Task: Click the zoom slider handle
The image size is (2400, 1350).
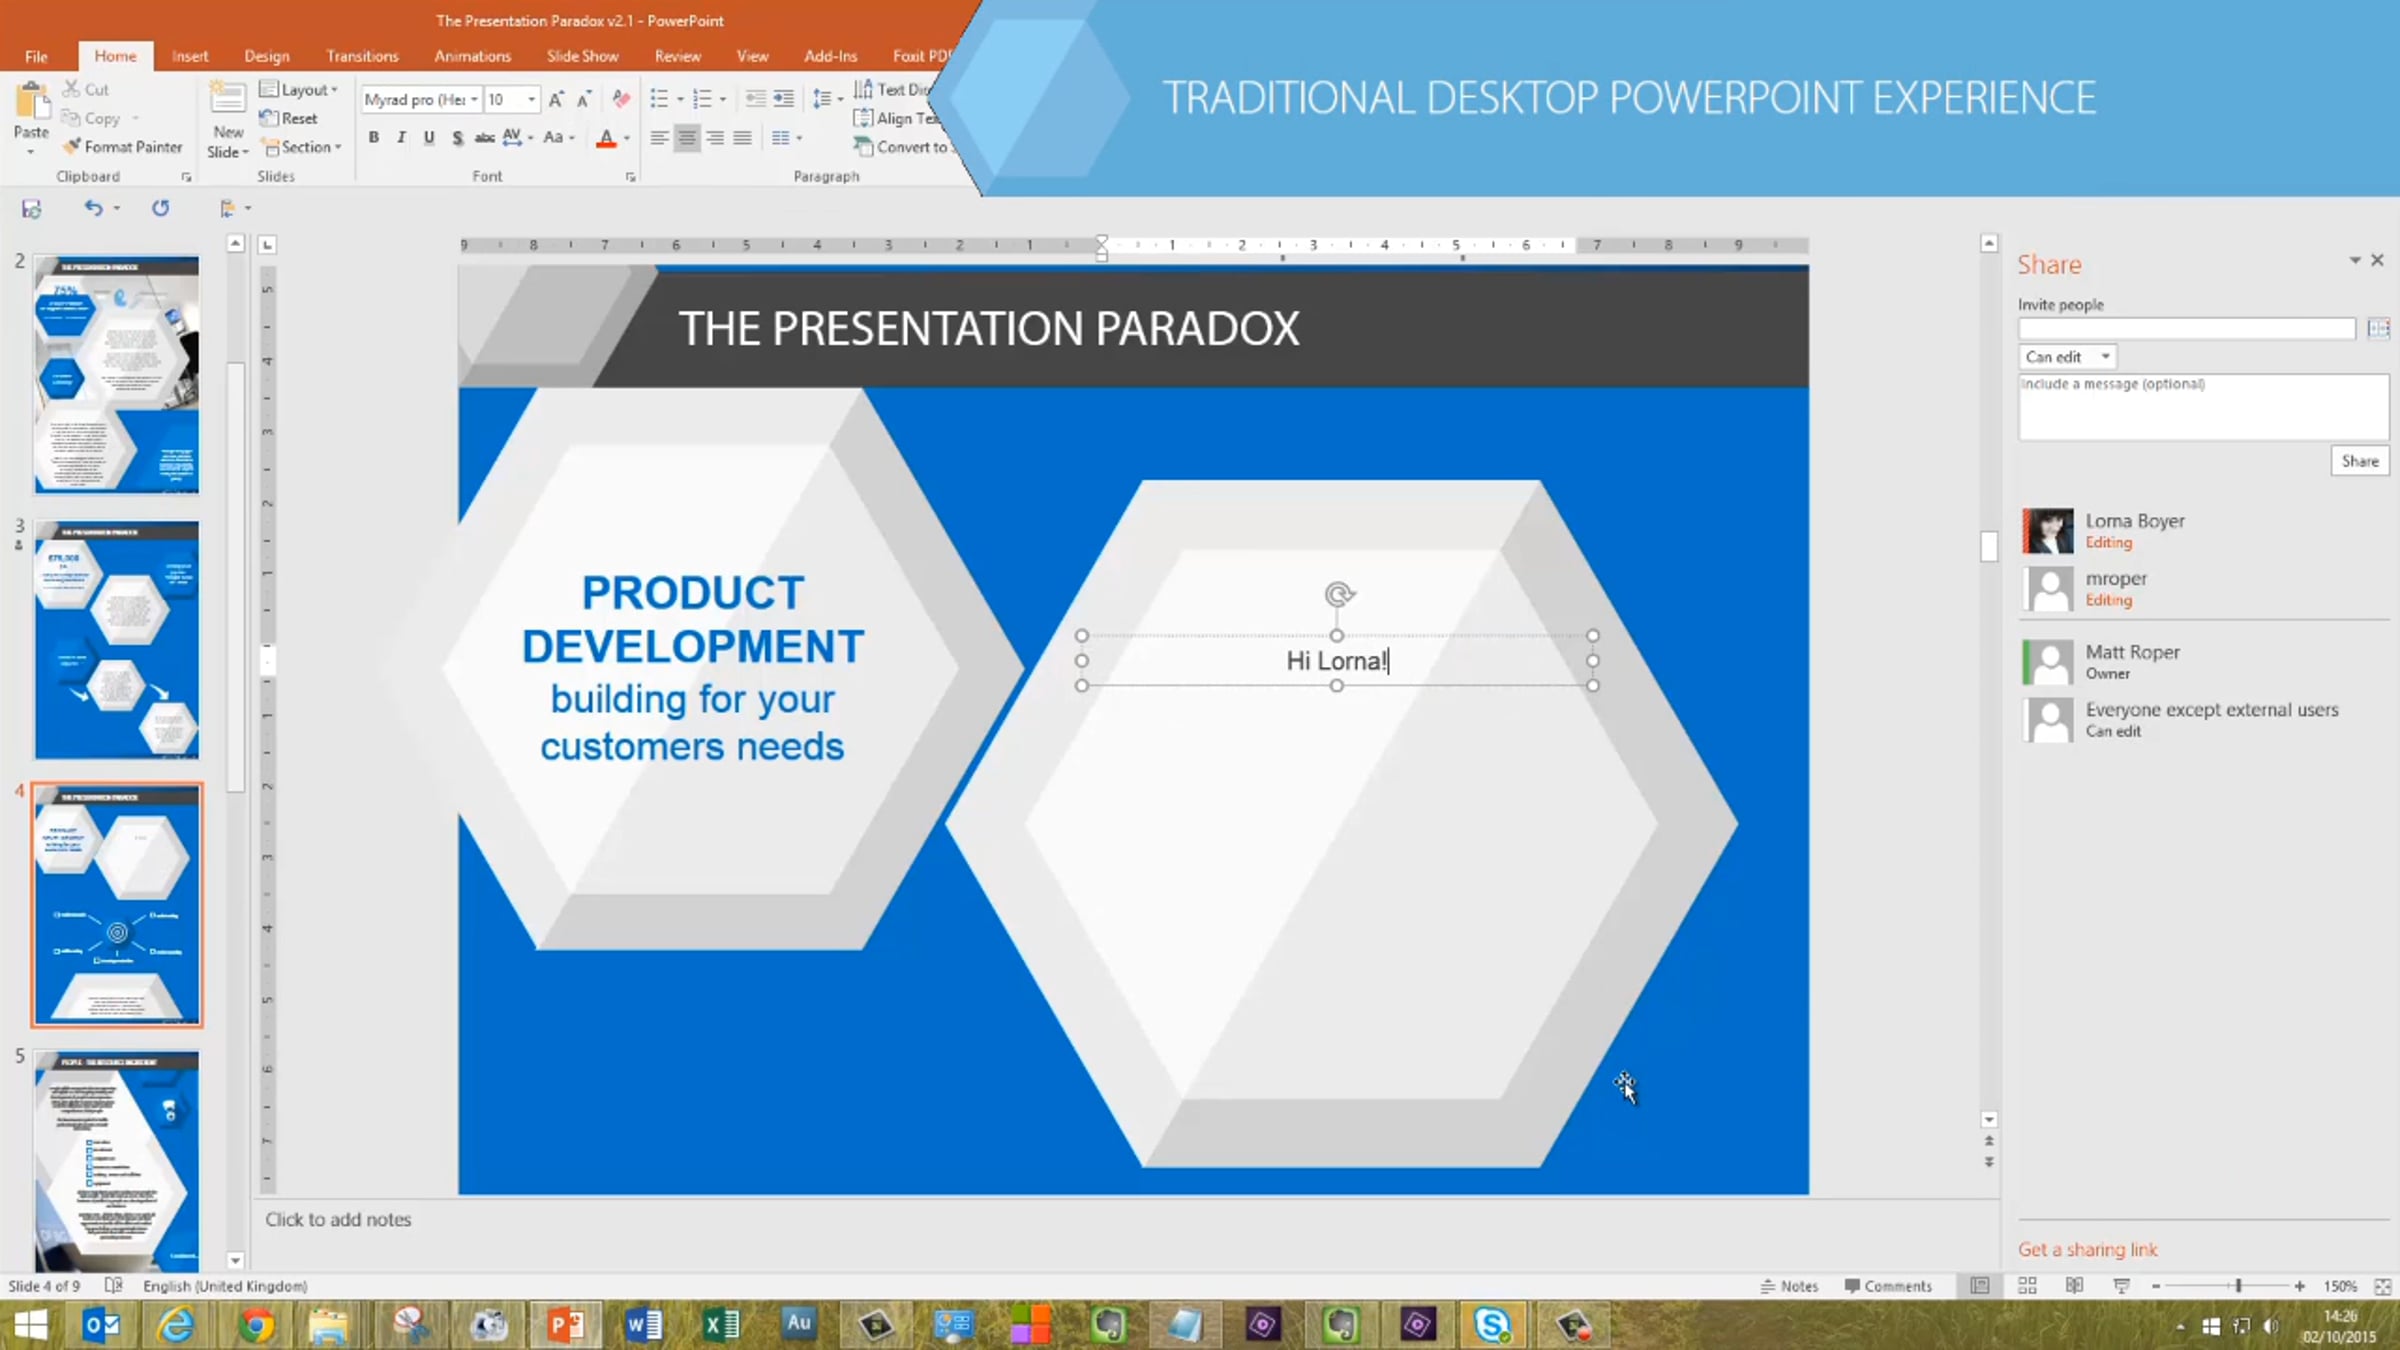Action: [2238, 1286]
